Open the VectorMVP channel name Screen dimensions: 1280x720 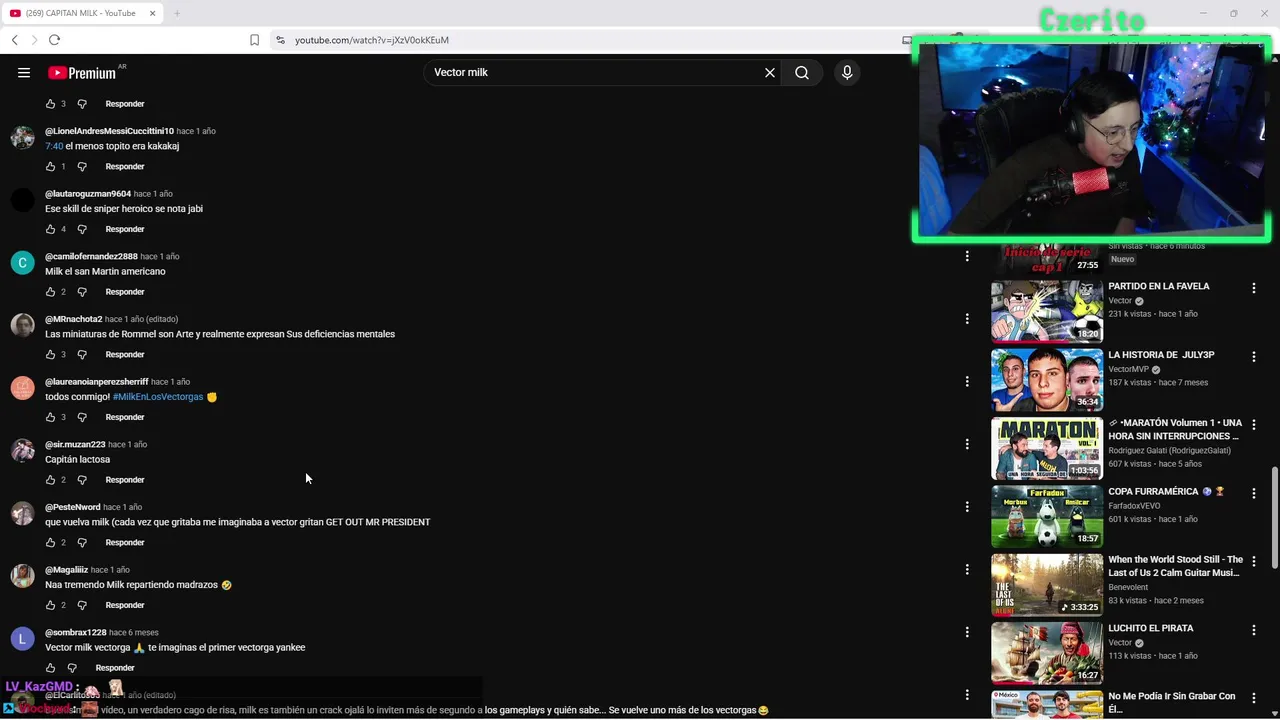point(1128,369)
